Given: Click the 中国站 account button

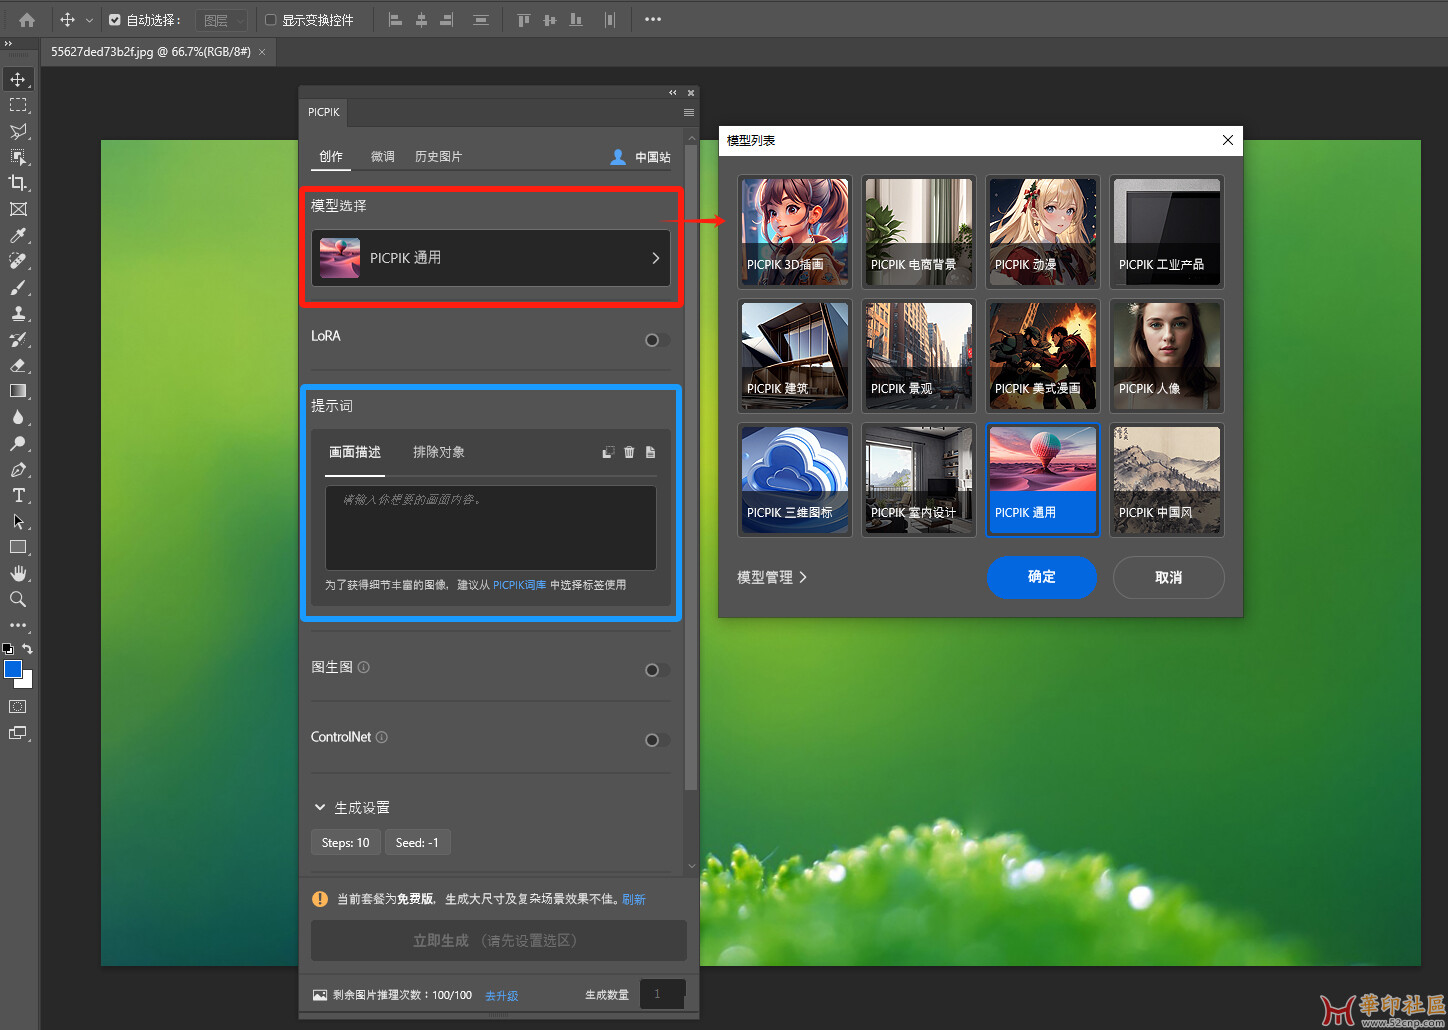Looking at the screenshot, I should 640,157.
